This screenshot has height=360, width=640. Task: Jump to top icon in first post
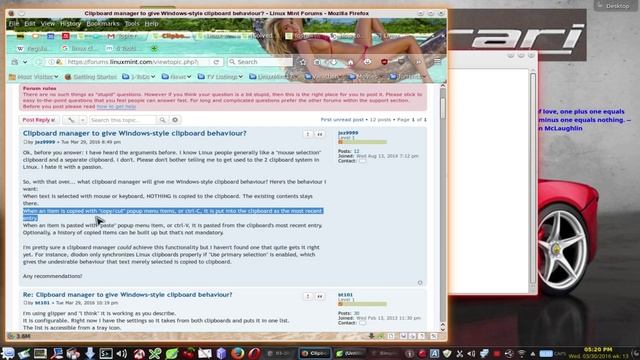[x=420, y=283]
